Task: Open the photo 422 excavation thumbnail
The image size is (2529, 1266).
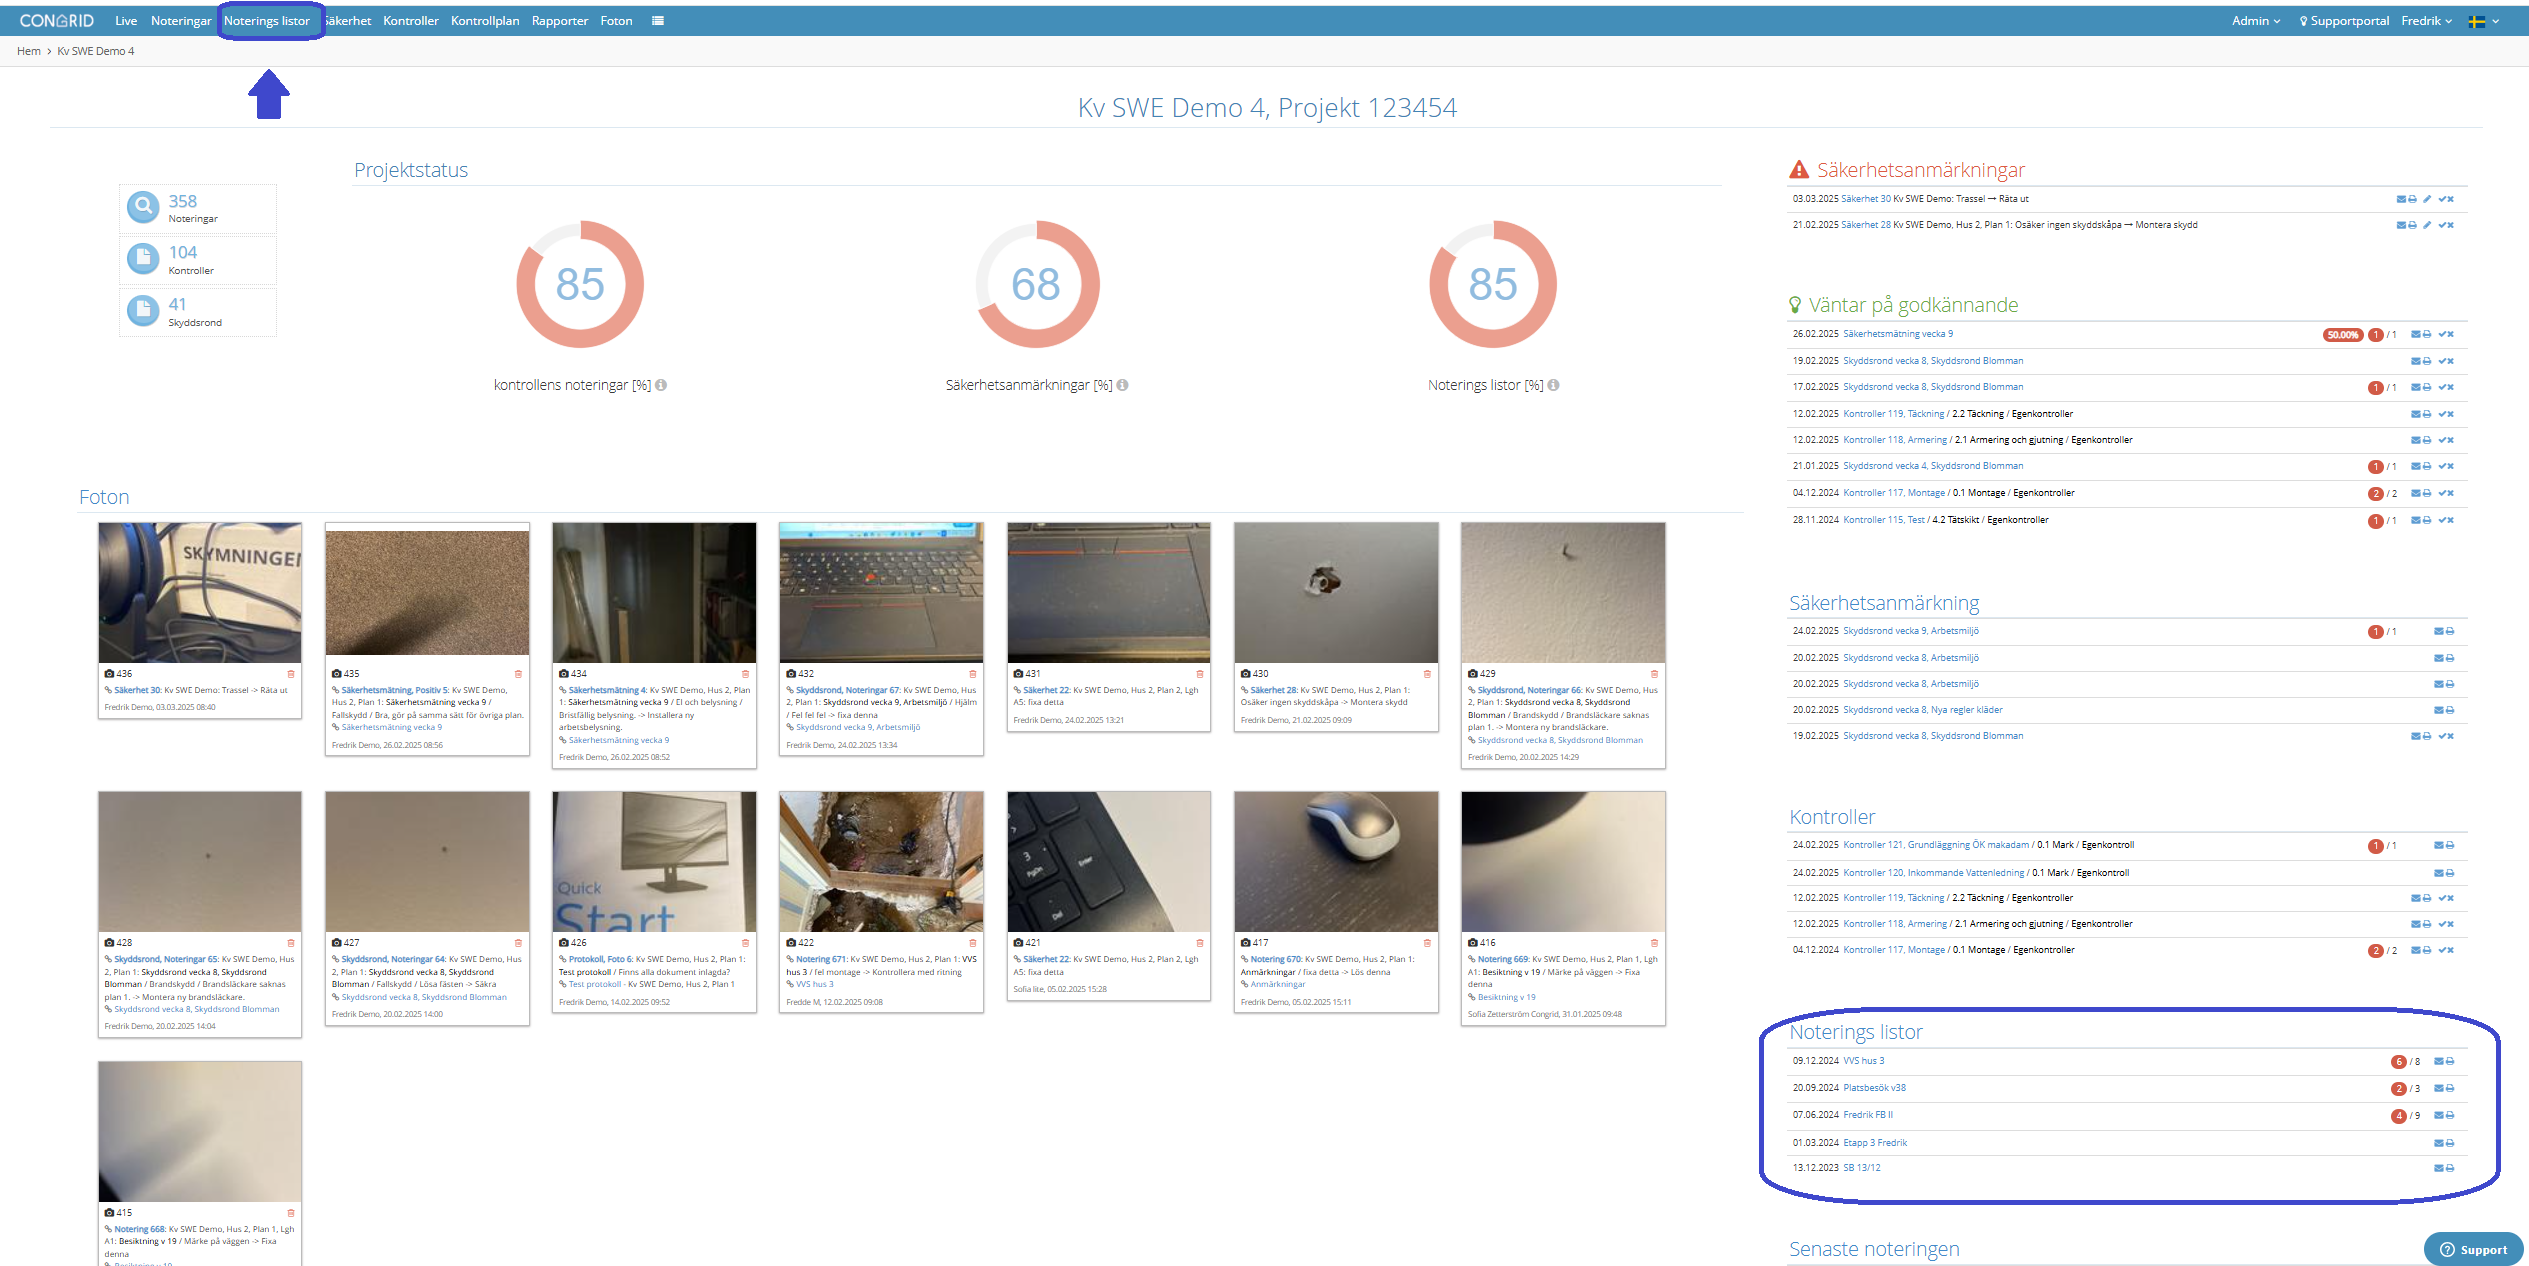Action: click(881, 861)
